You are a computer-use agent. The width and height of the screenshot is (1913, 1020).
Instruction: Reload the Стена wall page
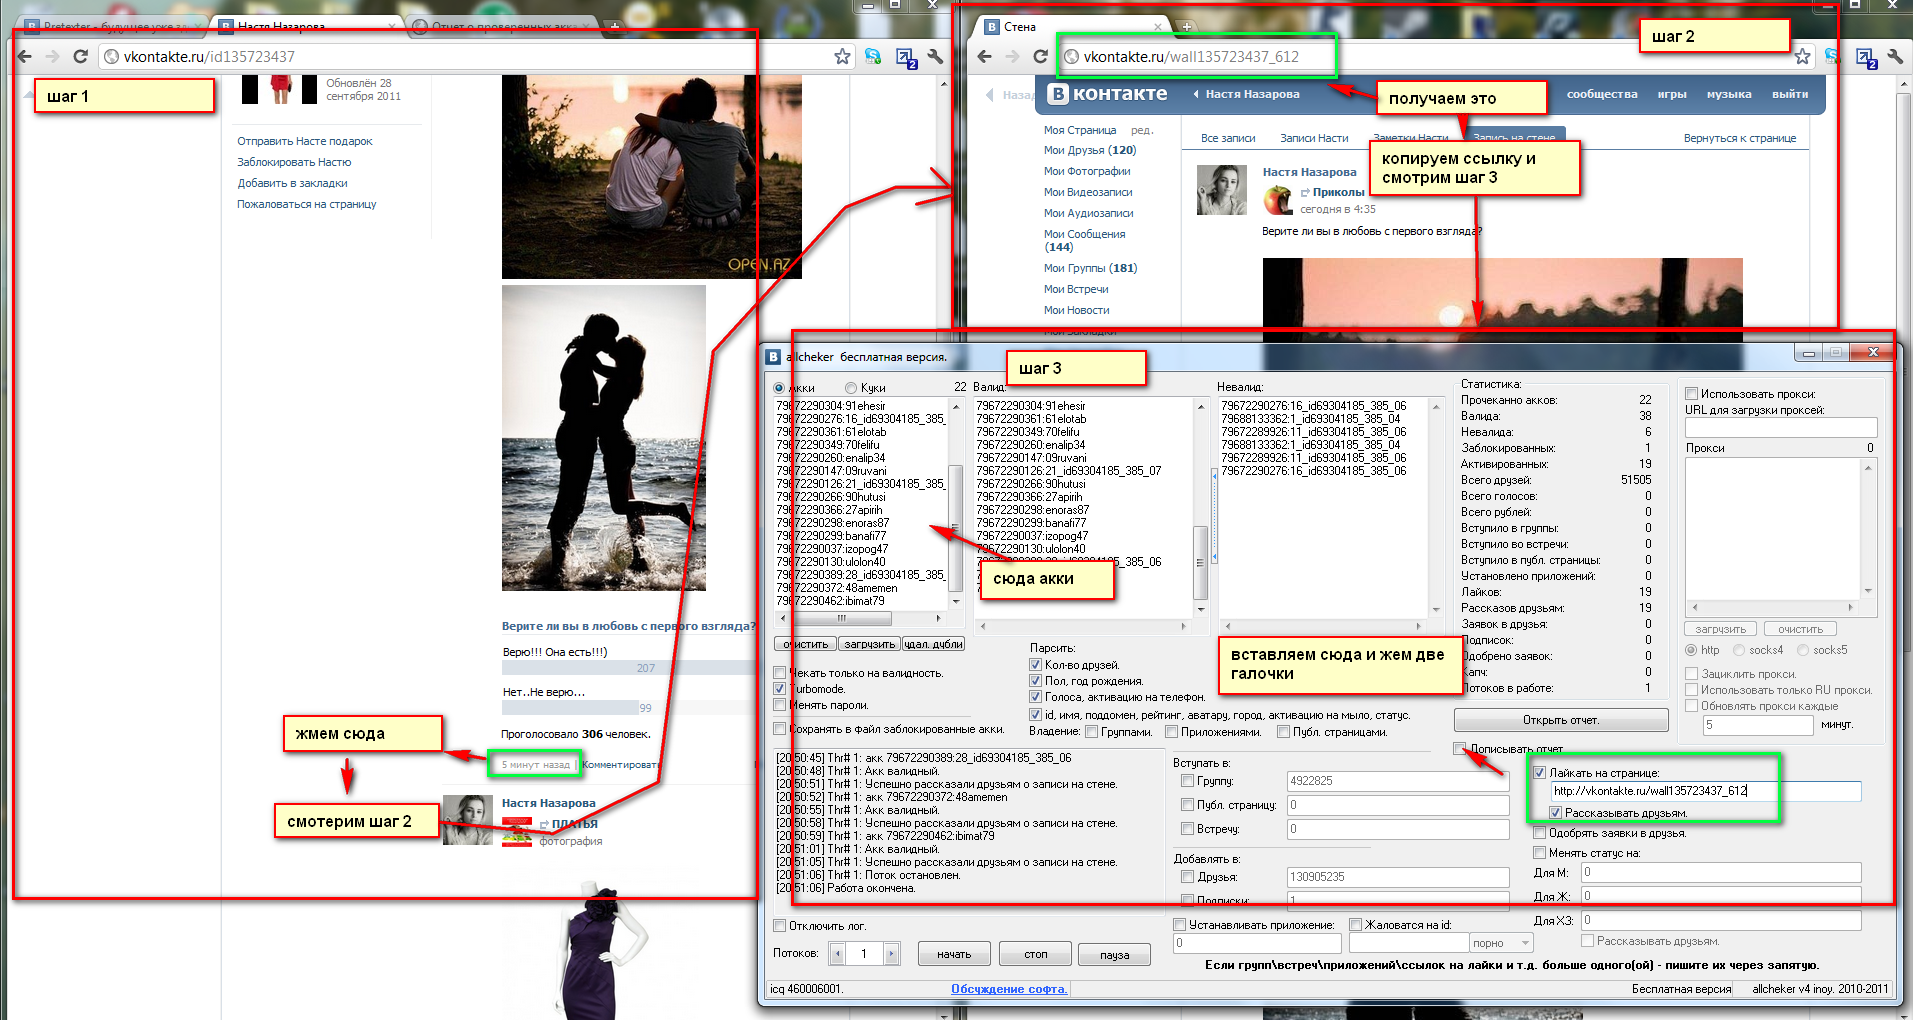1040,57
